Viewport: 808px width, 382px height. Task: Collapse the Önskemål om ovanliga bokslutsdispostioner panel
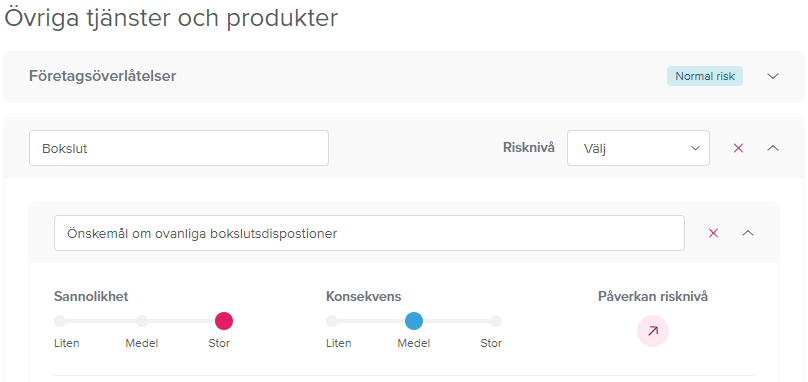pos(748,233)
